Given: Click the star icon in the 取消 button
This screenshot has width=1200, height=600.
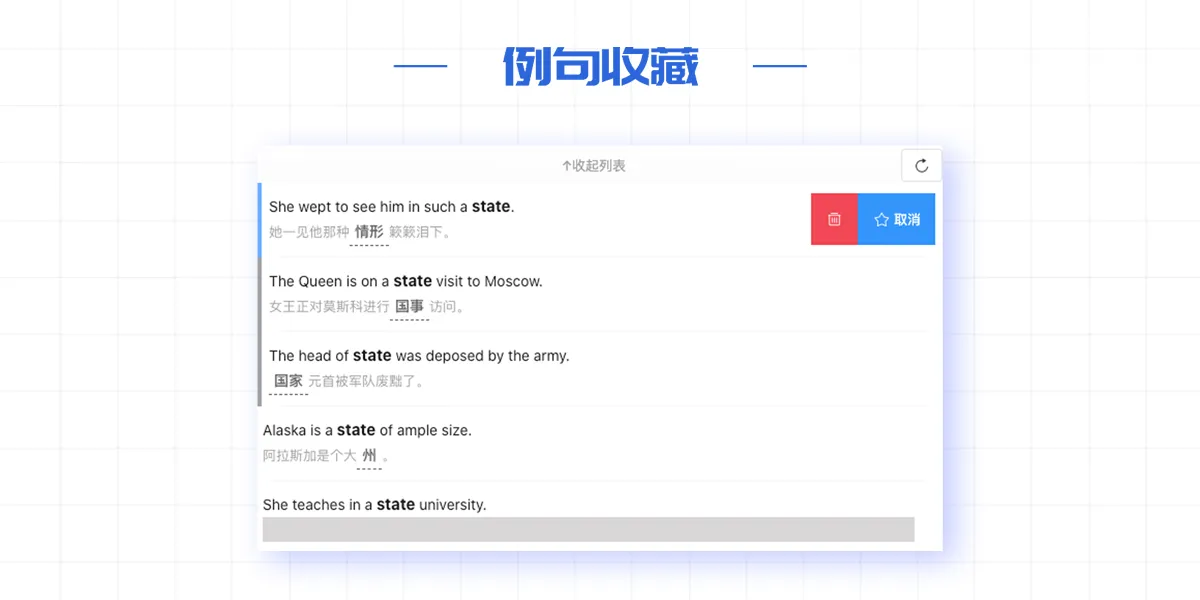Looking at the screenshot, I should click(x=881, y=220).
